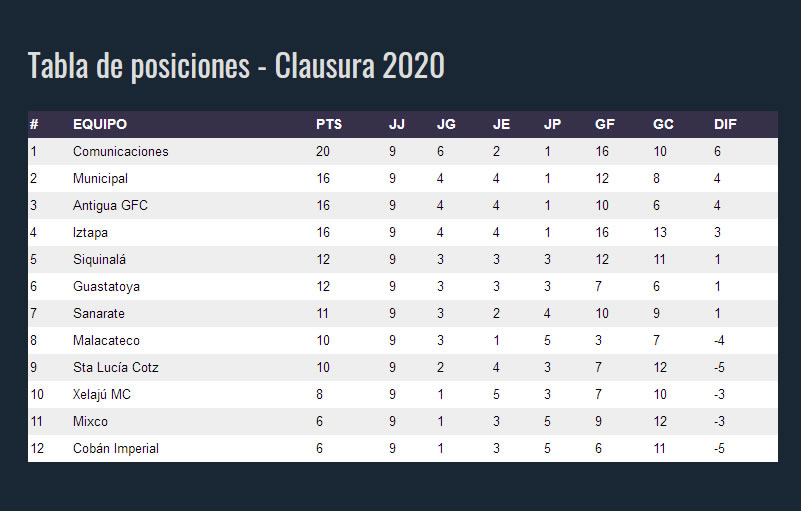Image resolution: width=801 pixels, height=511 pixels.
Task: Click the GF column header
Action: [x=604, y=124]
